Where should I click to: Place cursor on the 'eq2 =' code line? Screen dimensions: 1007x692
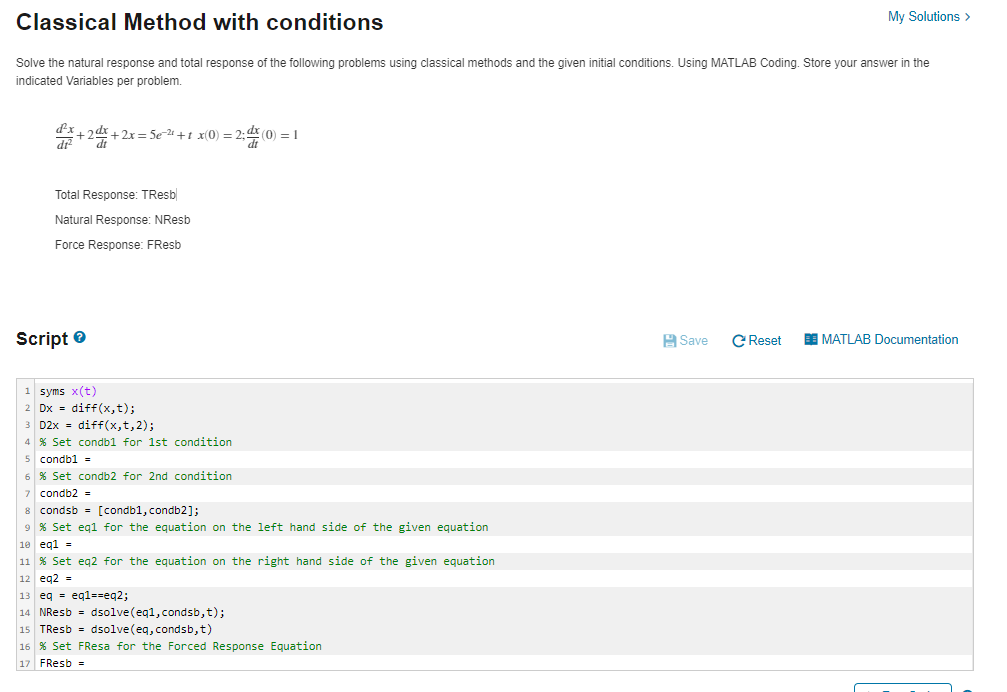(504, 578)
